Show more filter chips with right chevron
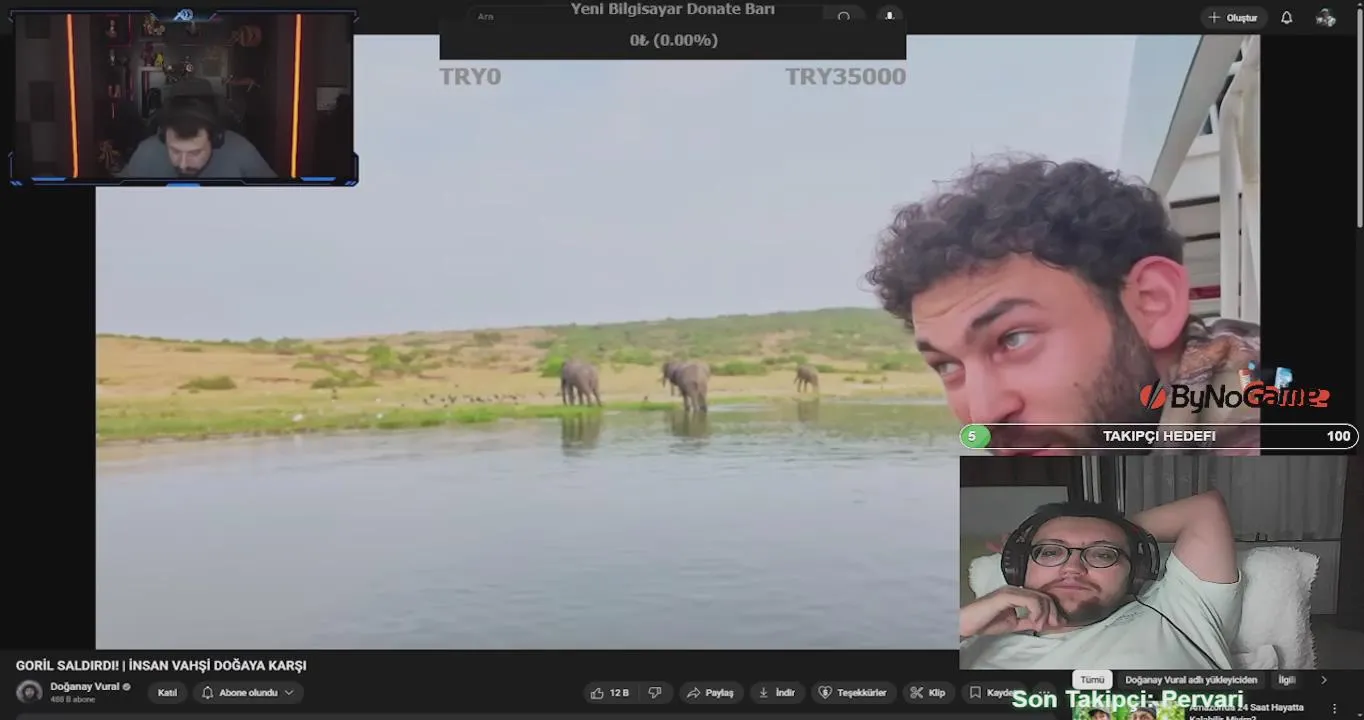The height and width of the screenshot is (720, 1364). (x=1324, y=680)
